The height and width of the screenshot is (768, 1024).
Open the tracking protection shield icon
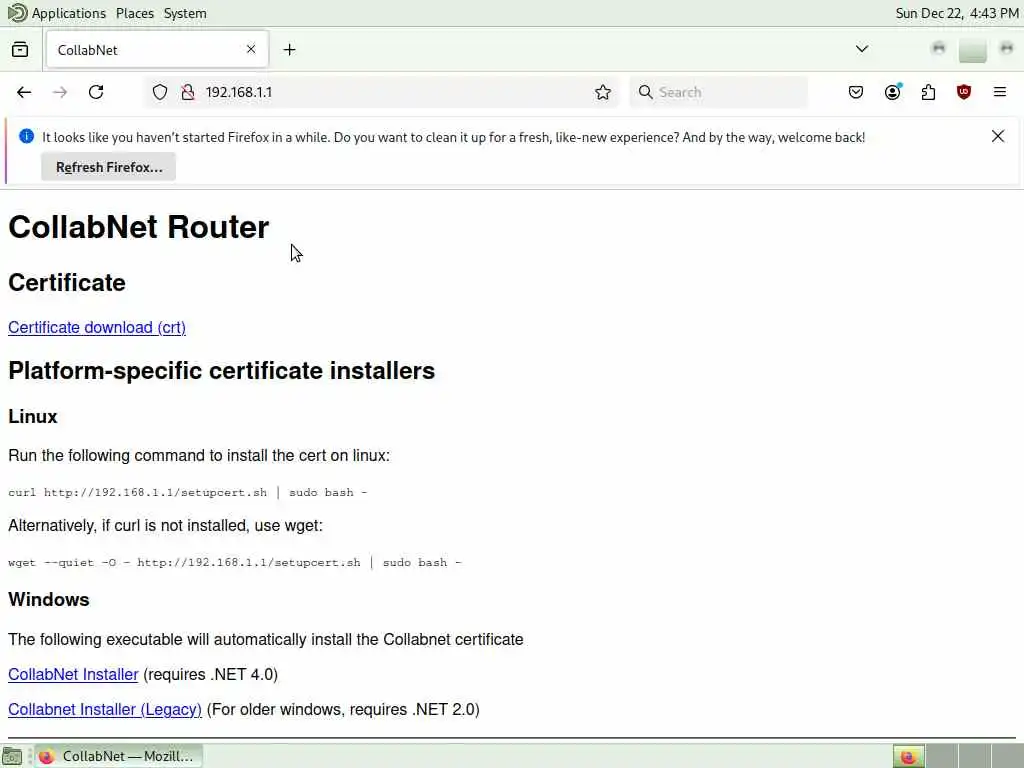tap(159, 92)
